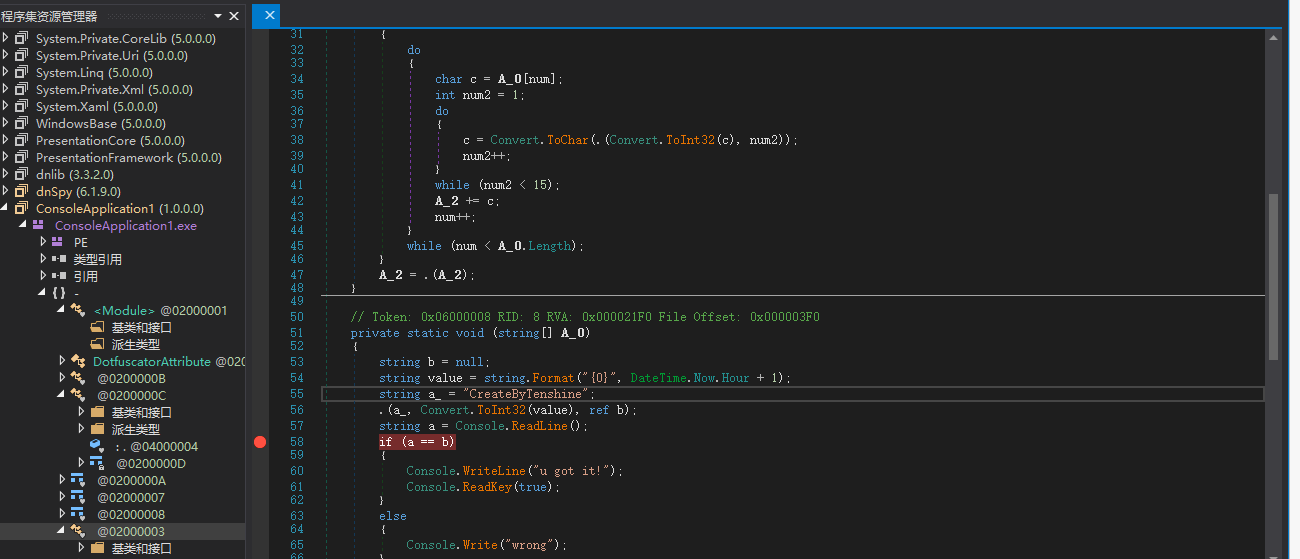Open the assembly explorer panel options dropdown
Image resolution: width=1300 pixels, height=559 pixels.
click(x=218, y=16)
